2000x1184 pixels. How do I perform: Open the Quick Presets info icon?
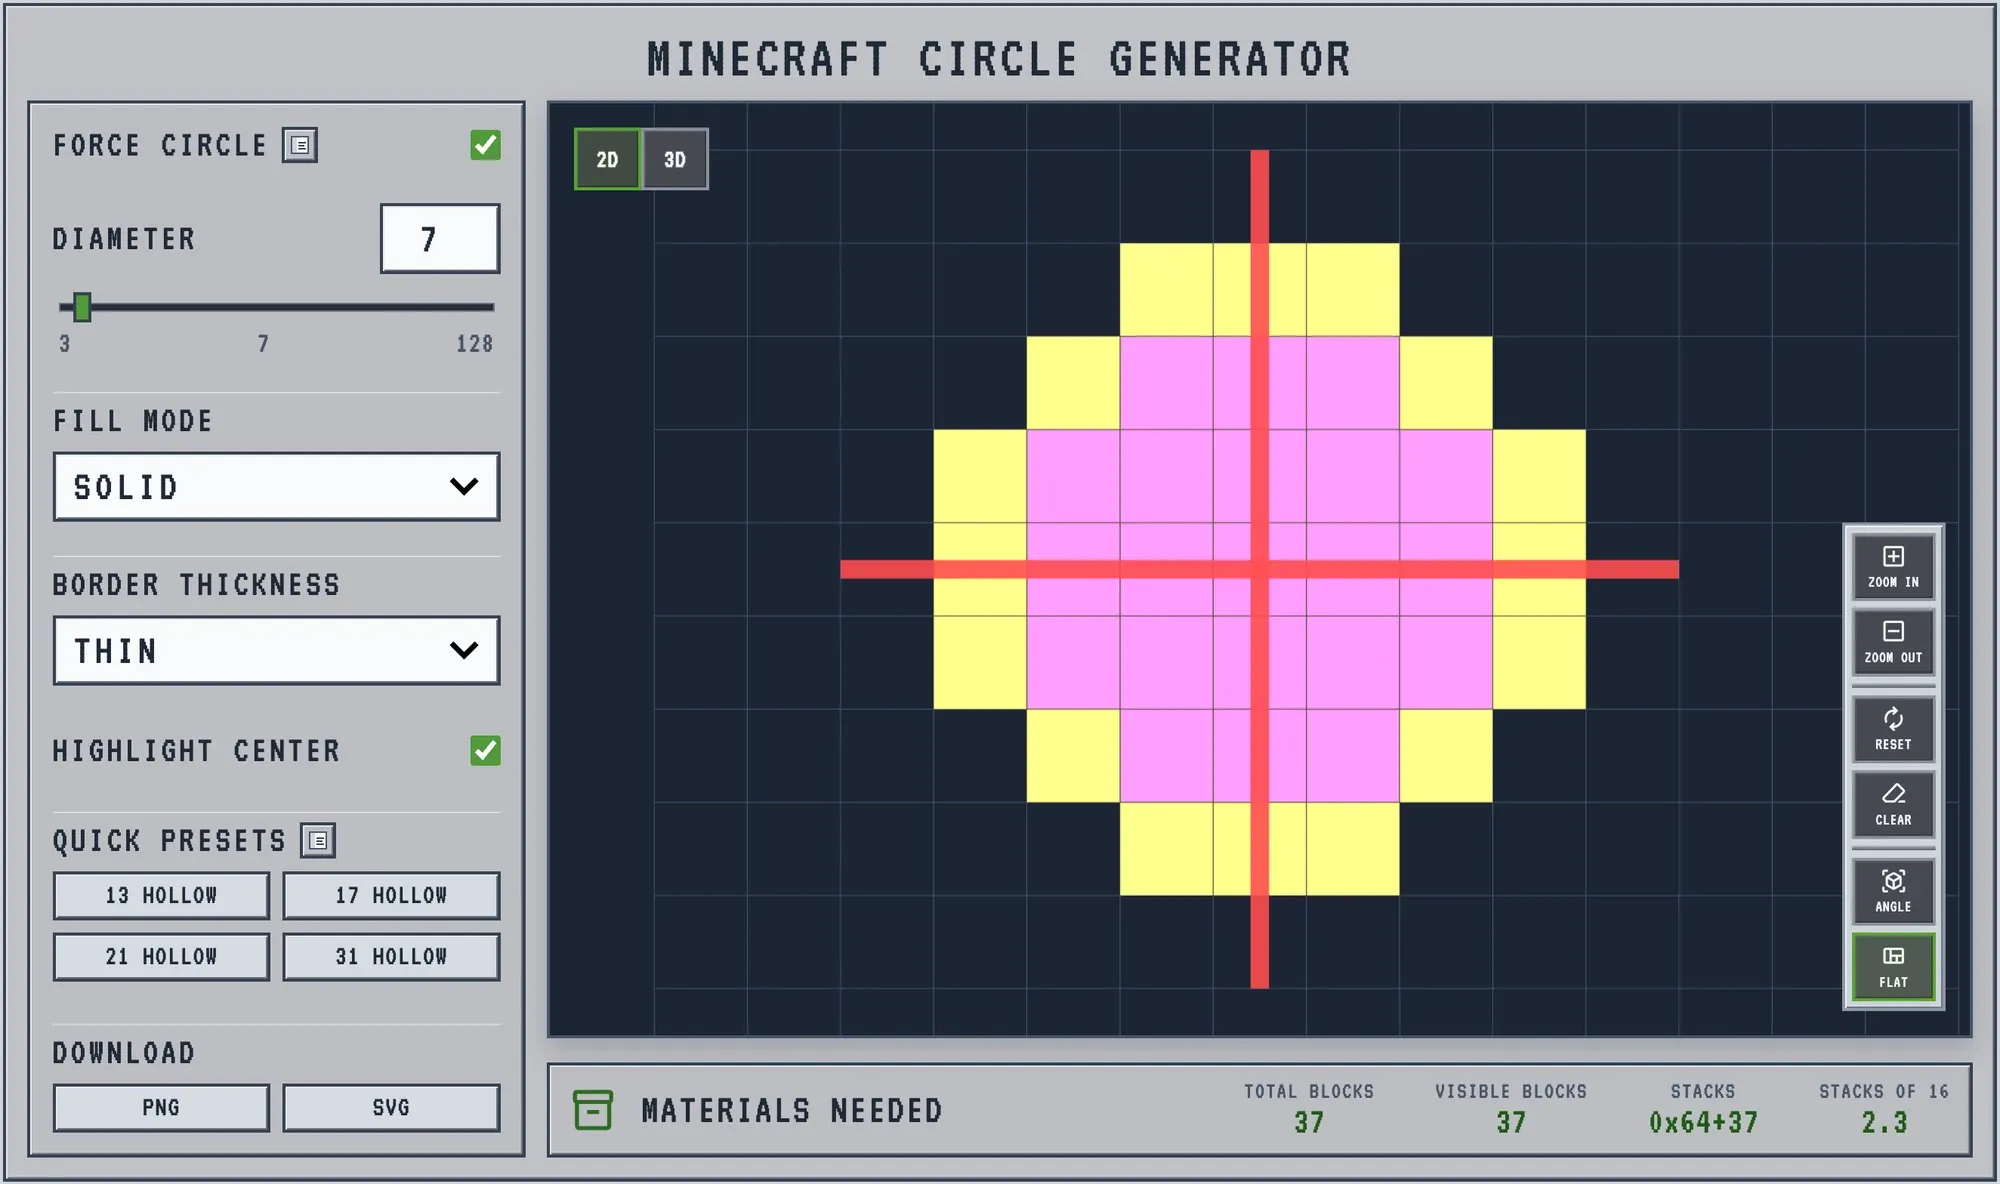pyautogui.click(x=318, y=841)
